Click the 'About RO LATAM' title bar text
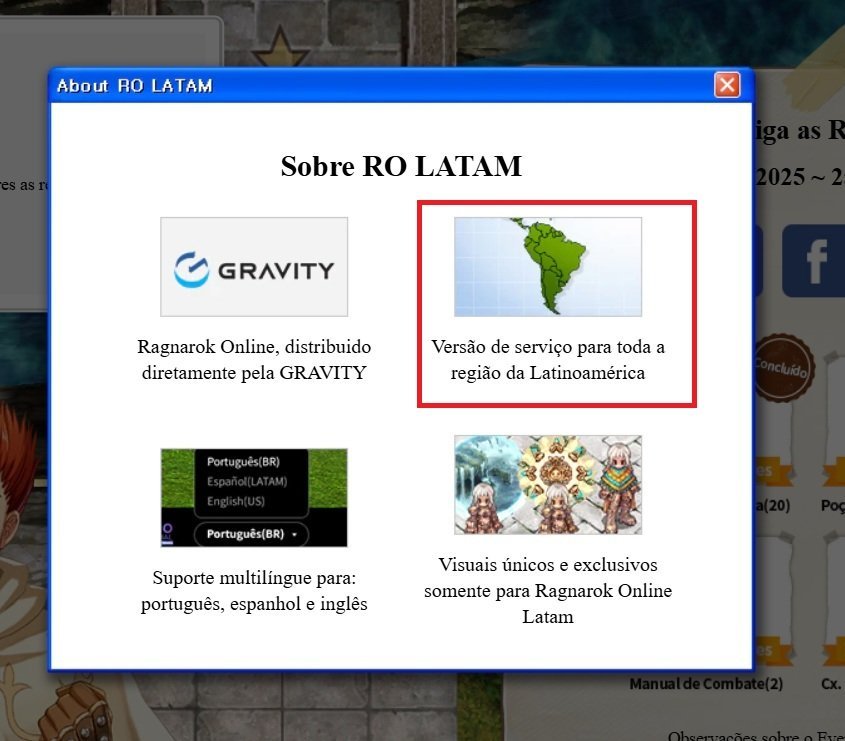Screen dimensions: 845x741 coord(135,86)
